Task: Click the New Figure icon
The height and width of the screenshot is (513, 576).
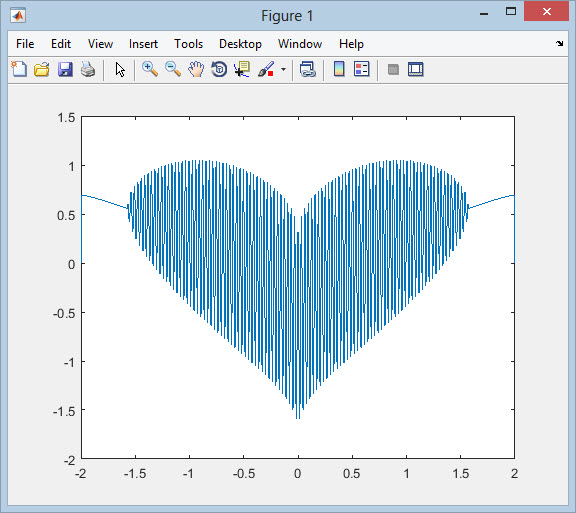Action: pyautogui.click(x=19, y=69)
